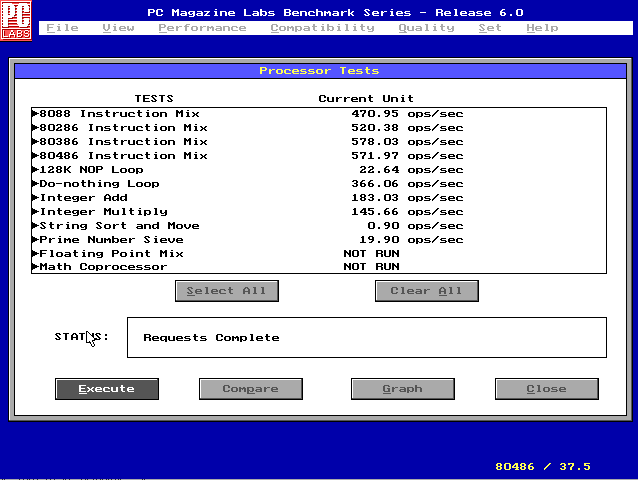The width and height of the screenshot is (638, 480).
Task: Toggle the 80286 Instruction Mix test
Action: point(123,127)
